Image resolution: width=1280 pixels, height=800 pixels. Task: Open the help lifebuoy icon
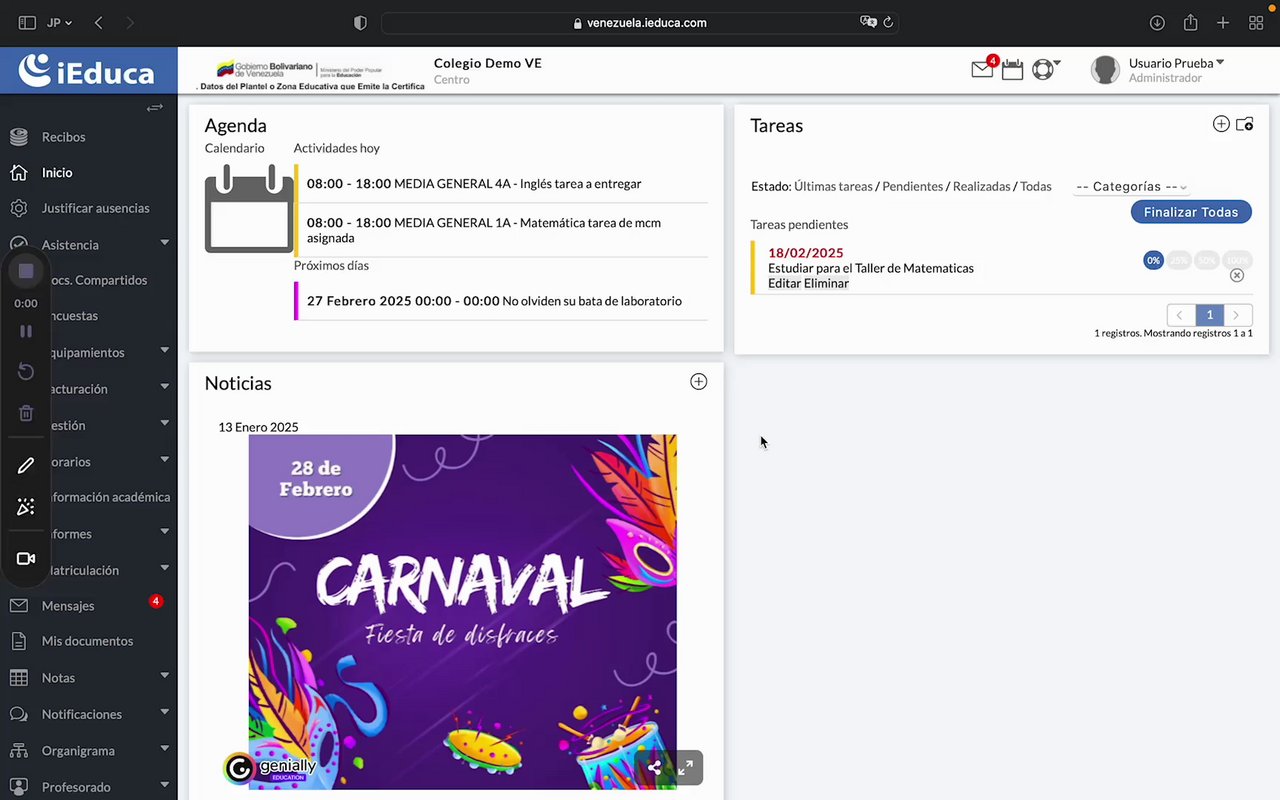pyautogui.click(x=1043, y=69)
